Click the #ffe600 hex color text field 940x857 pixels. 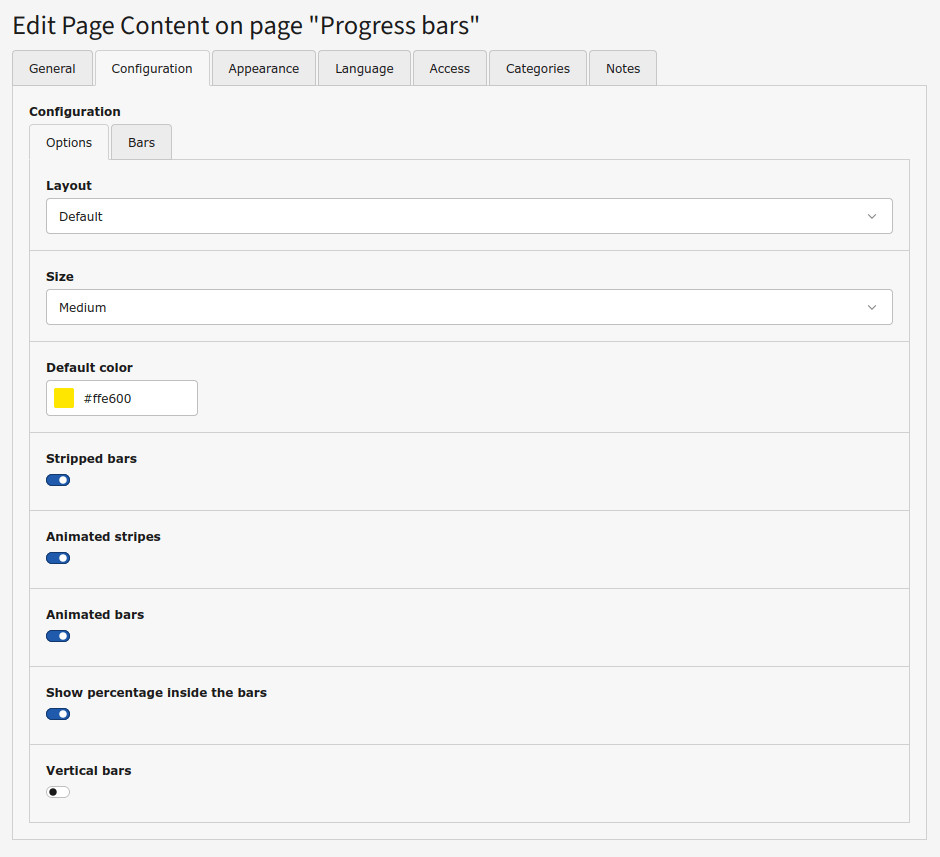(x=135, y=398)
